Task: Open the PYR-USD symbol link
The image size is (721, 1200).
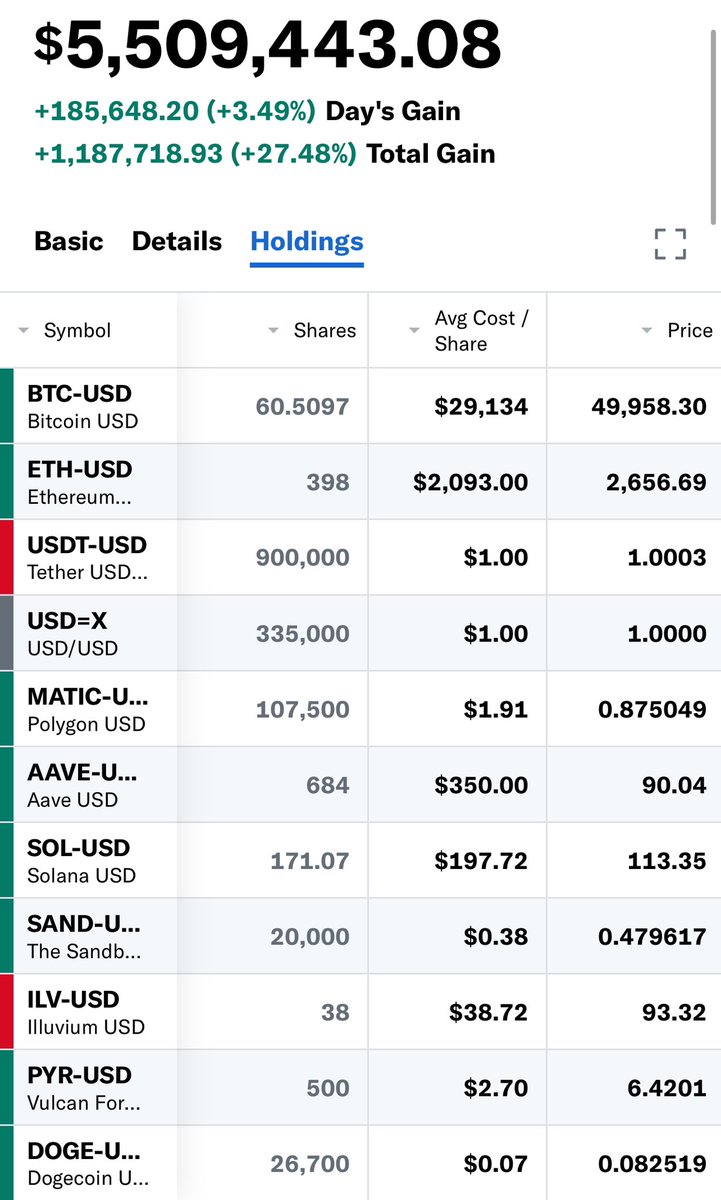Action: point(79,1075)
